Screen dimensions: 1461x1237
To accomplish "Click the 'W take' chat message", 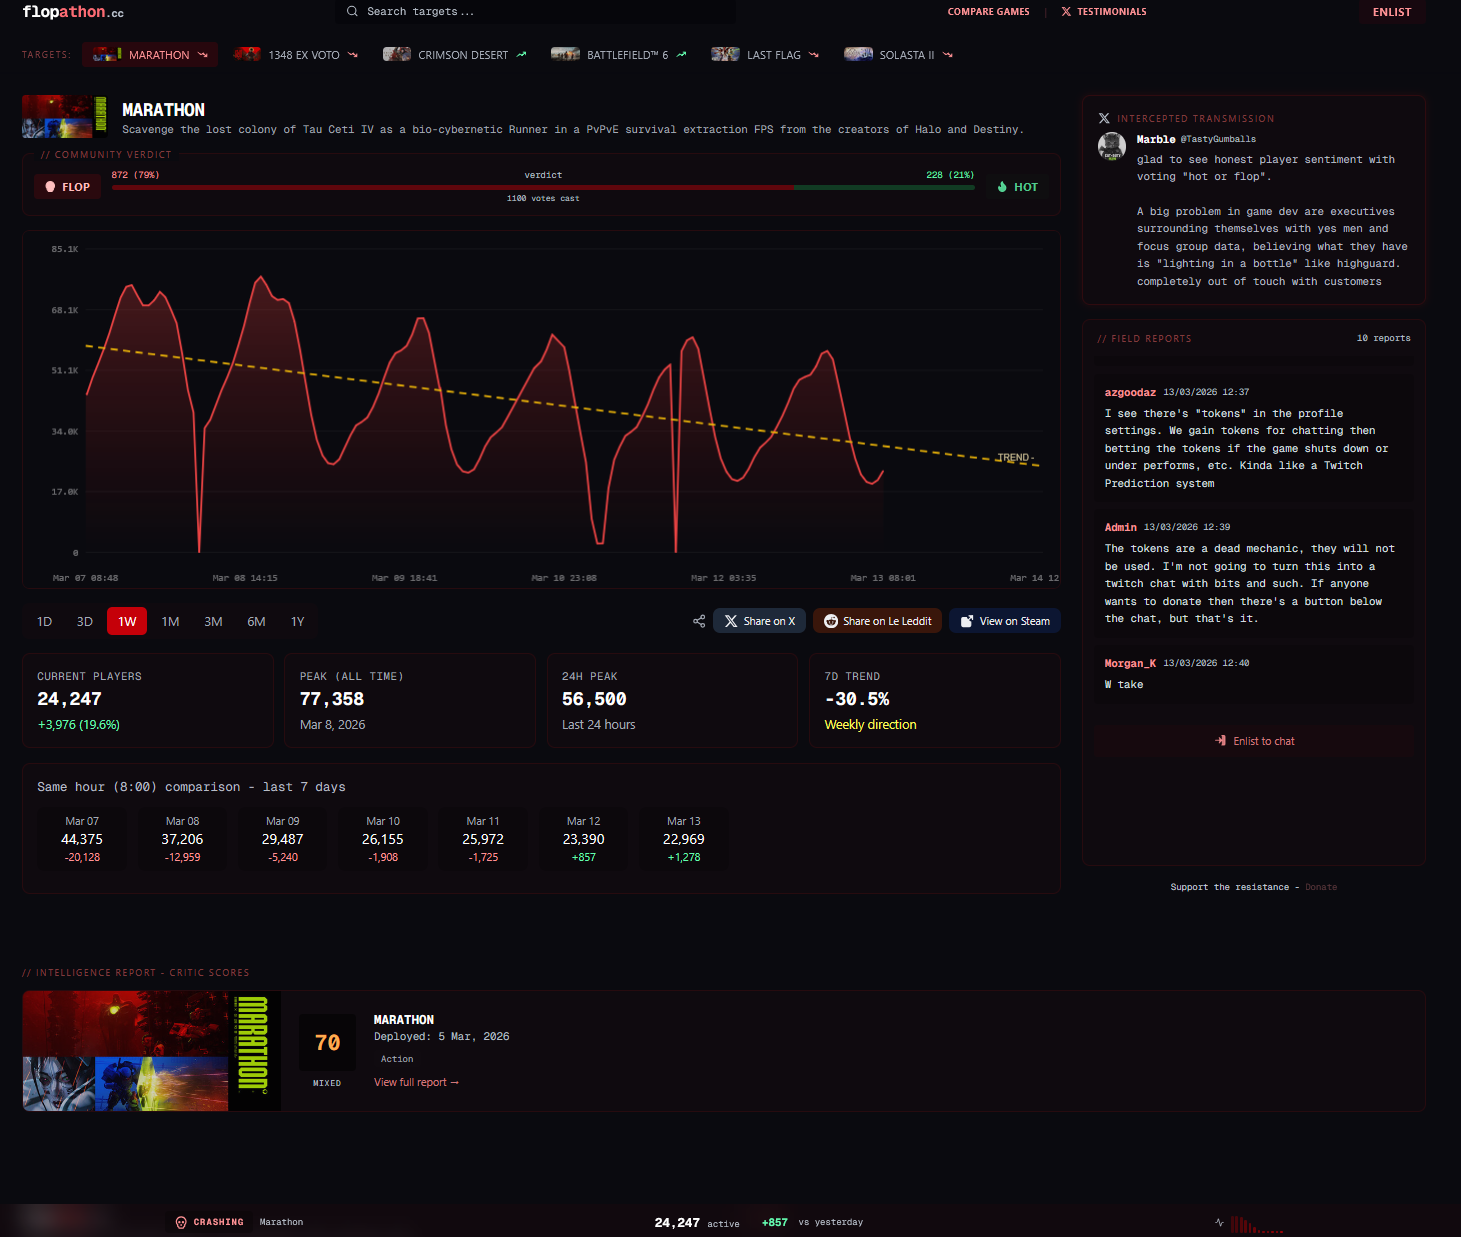I will (x=1124, y=684).
